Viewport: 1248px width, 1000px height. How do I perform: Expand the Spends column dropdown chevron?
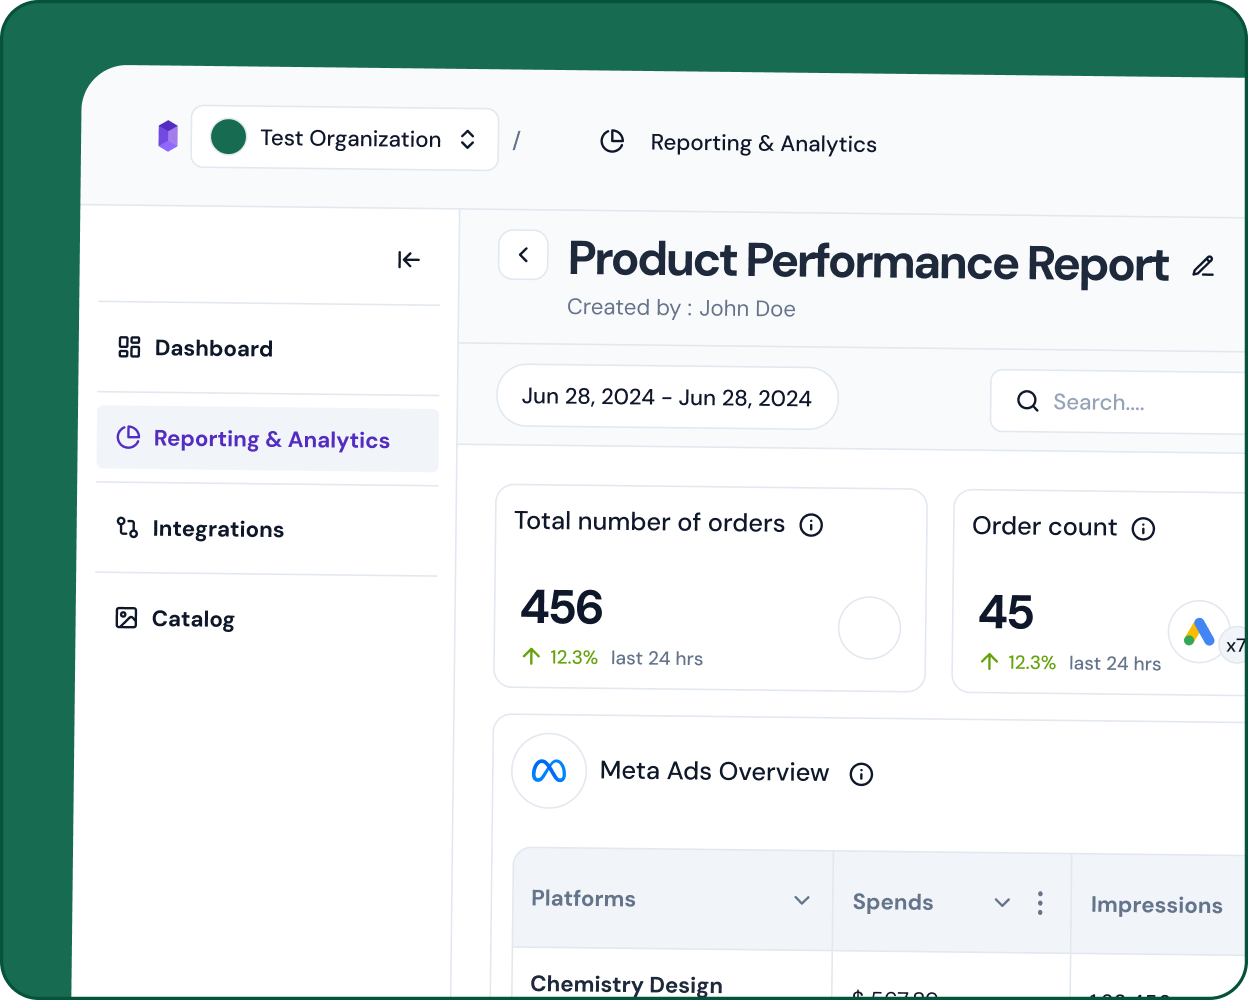(x=1002, y=903)
